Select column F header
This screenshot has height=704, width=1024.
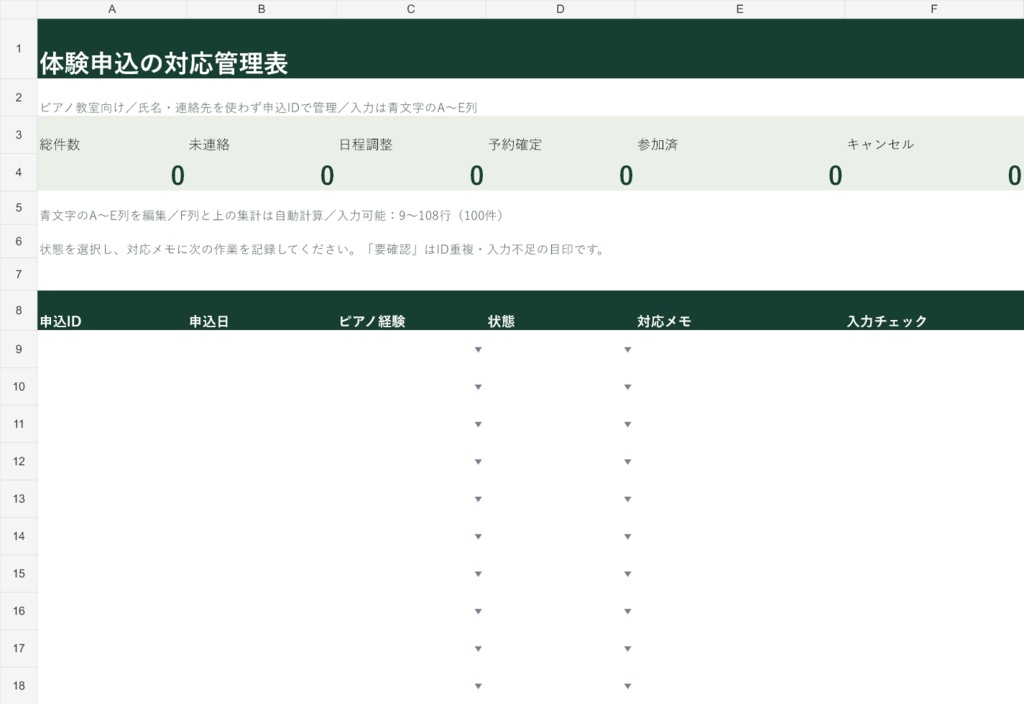coord(934,9)
